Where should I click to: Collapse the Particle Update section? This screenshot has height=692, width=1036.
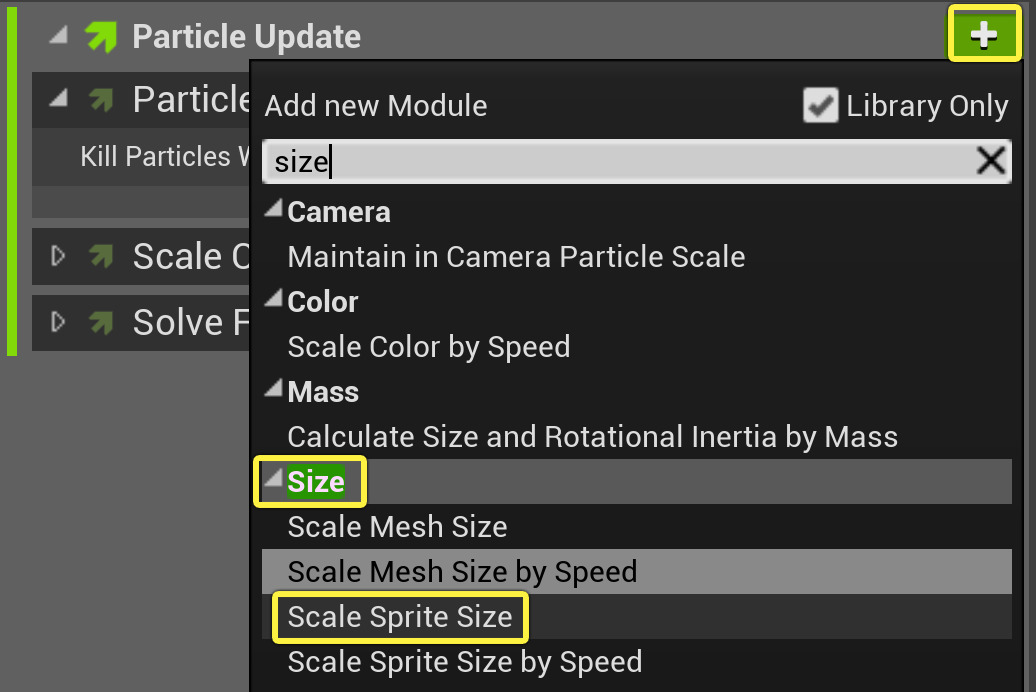pos(59,36)
